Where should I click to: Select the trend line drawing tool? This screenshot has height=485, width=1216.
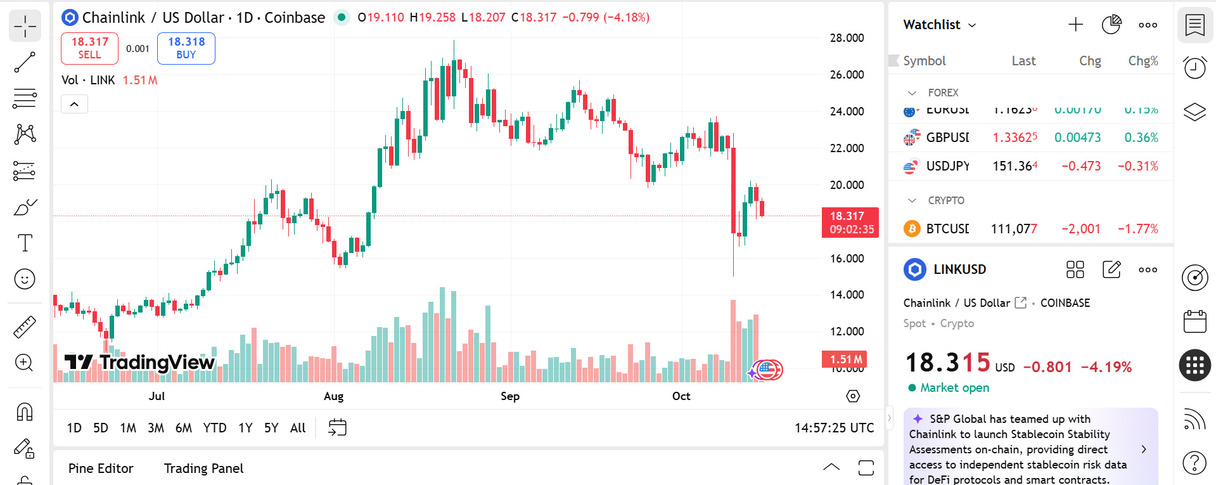(x=25, y=62)
